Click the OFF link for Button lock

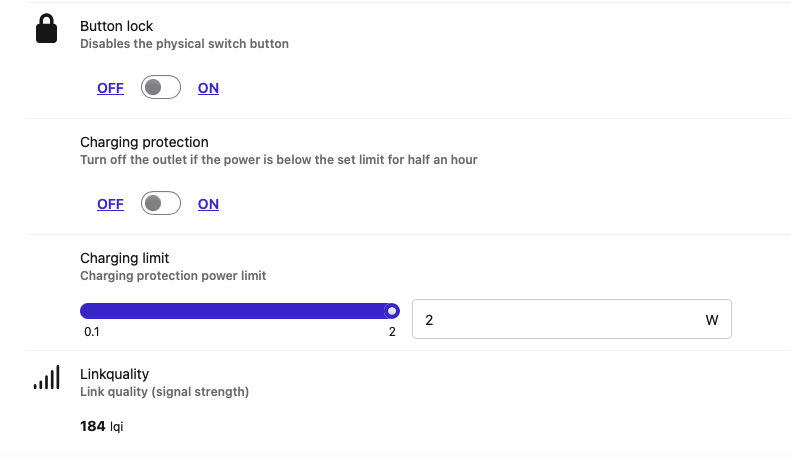(x=110, y=88)
